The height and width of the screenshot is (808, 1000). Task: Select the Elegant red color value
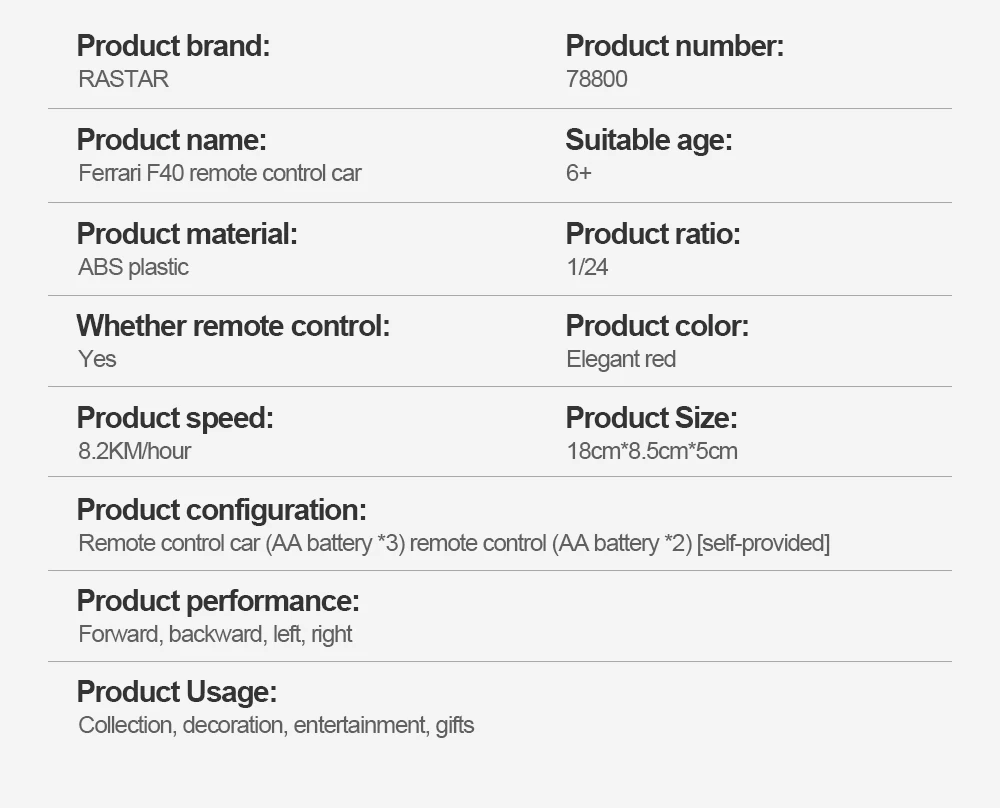pos(621,359)
